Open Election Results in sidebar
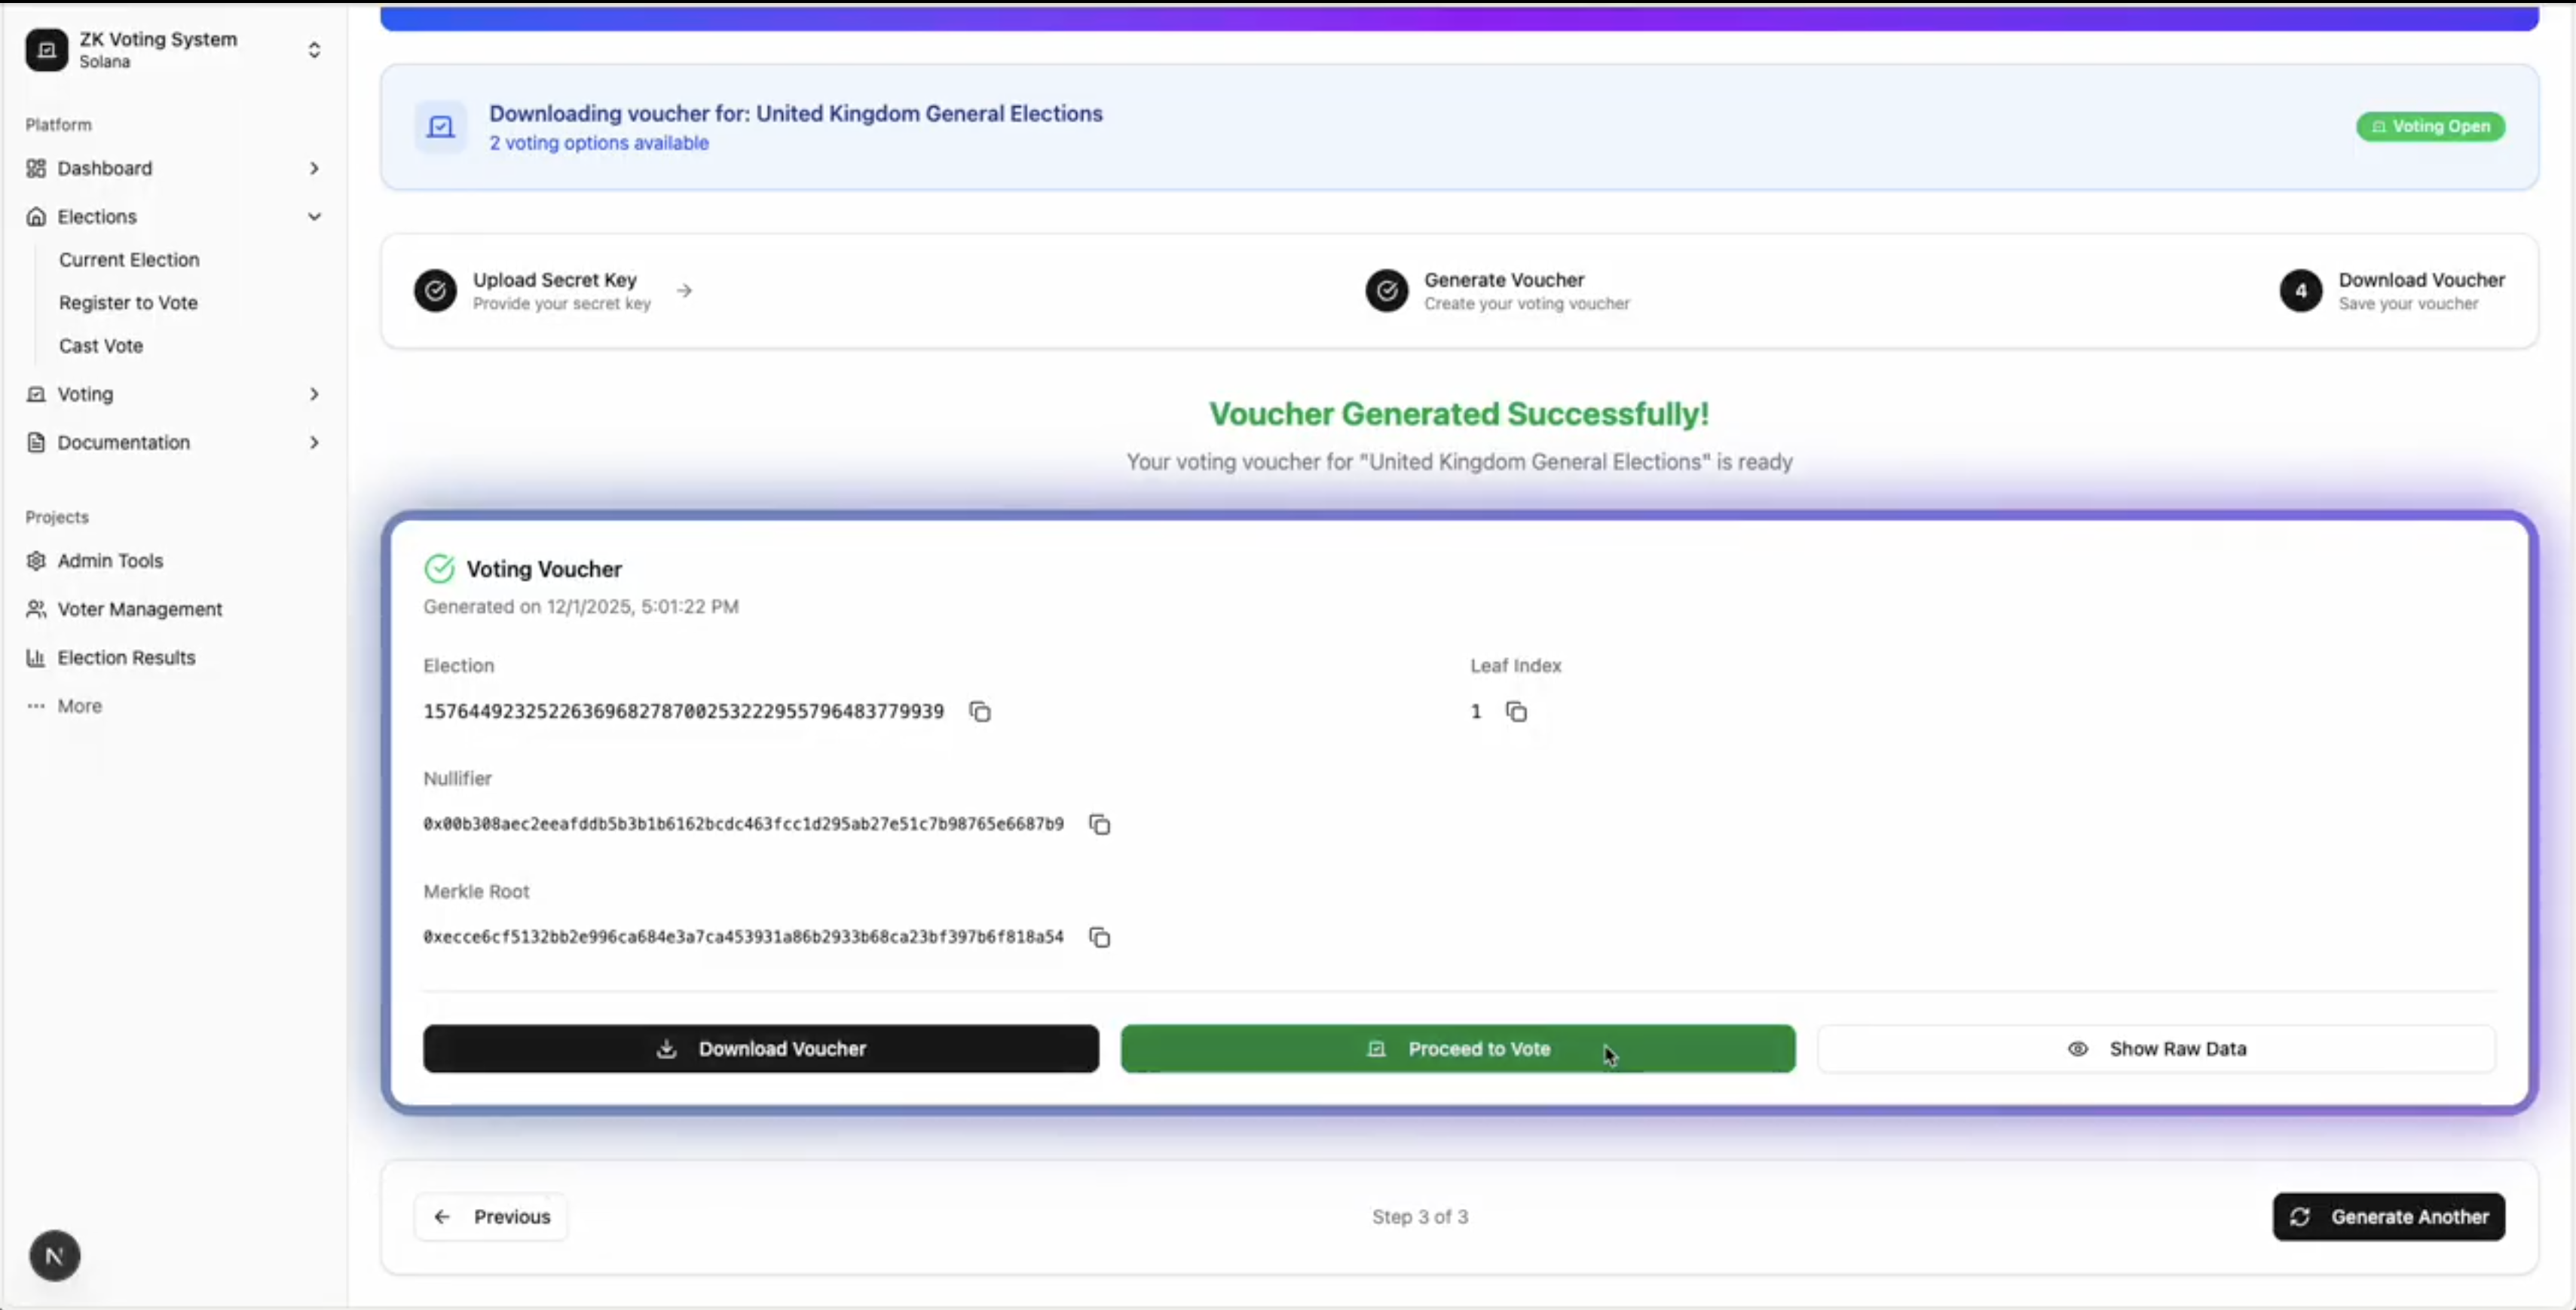2576x1310 pixels. [126, 658]
